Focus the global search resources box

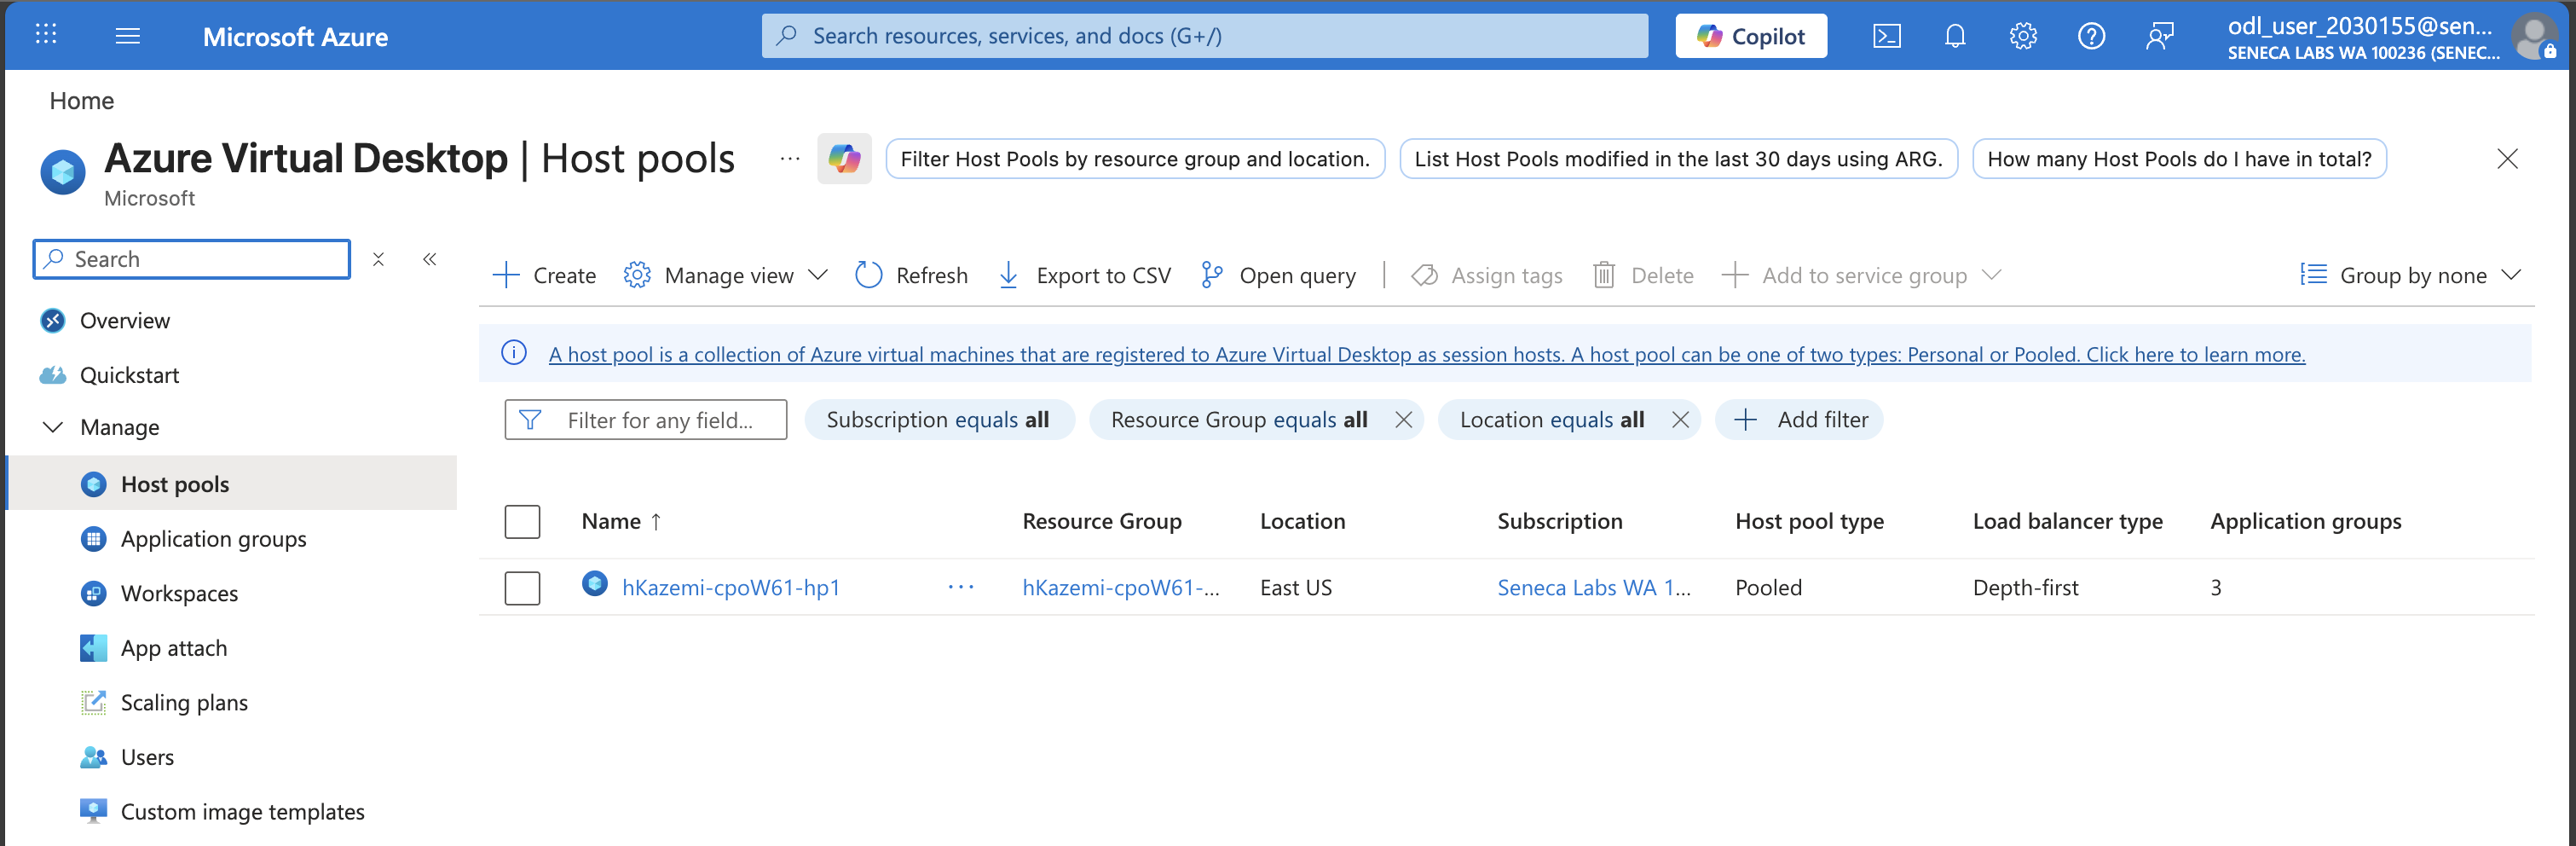click(1205, 36)
